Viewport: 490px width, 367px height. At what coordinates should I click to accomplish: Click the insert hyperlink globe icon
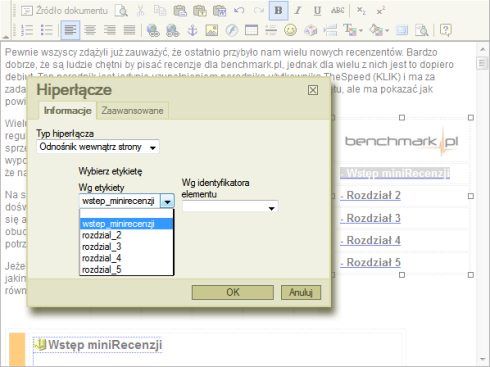pos(153,30)
